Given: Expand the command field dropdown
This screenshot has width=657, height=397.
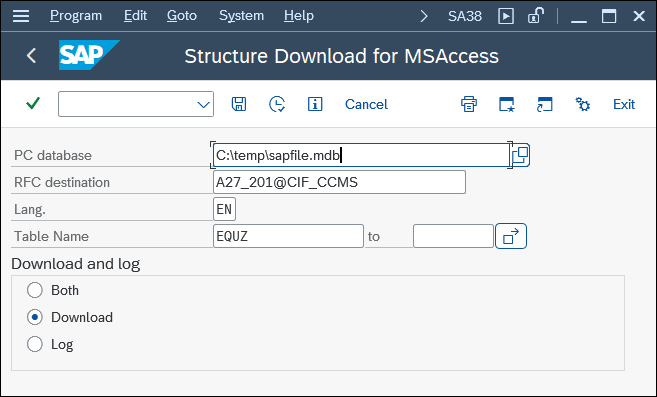Looking at the screenshot, I should (204, 104).
